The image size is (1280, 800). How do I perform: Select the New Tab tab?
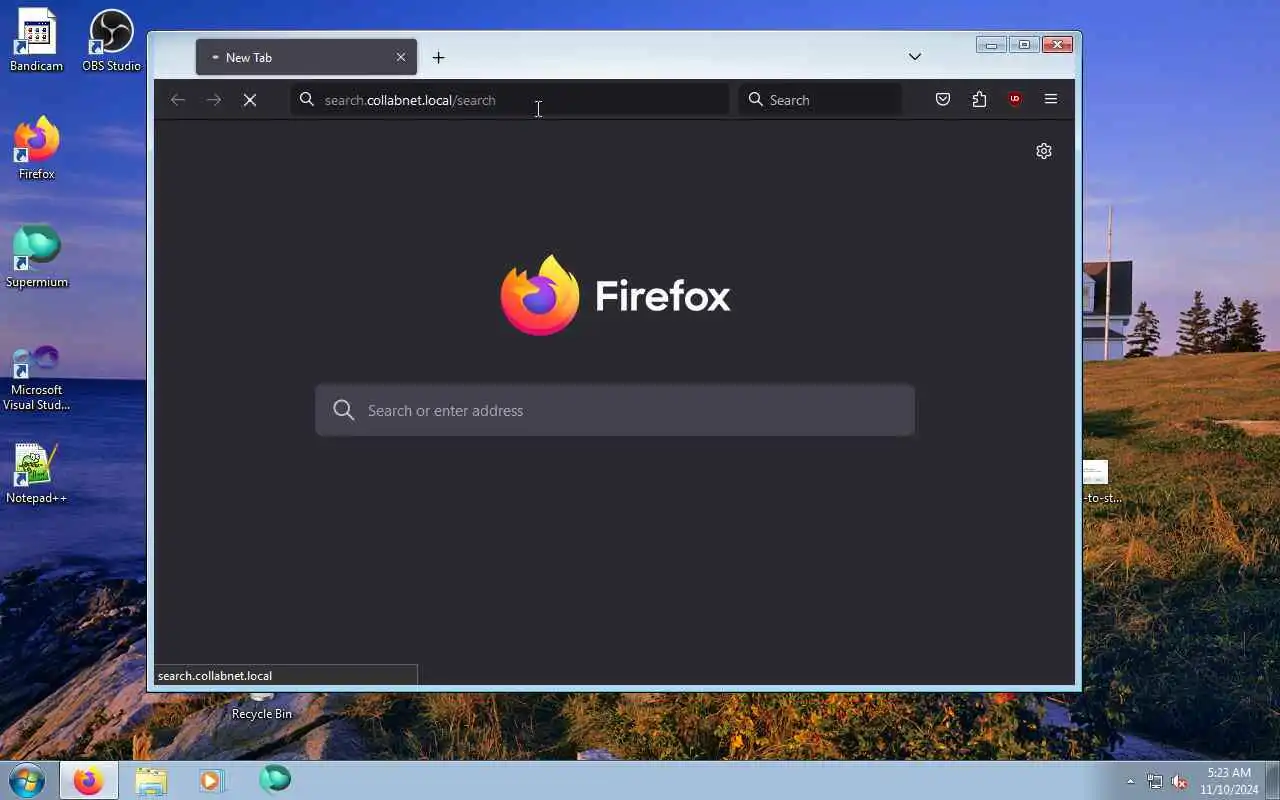coord(306,57)
